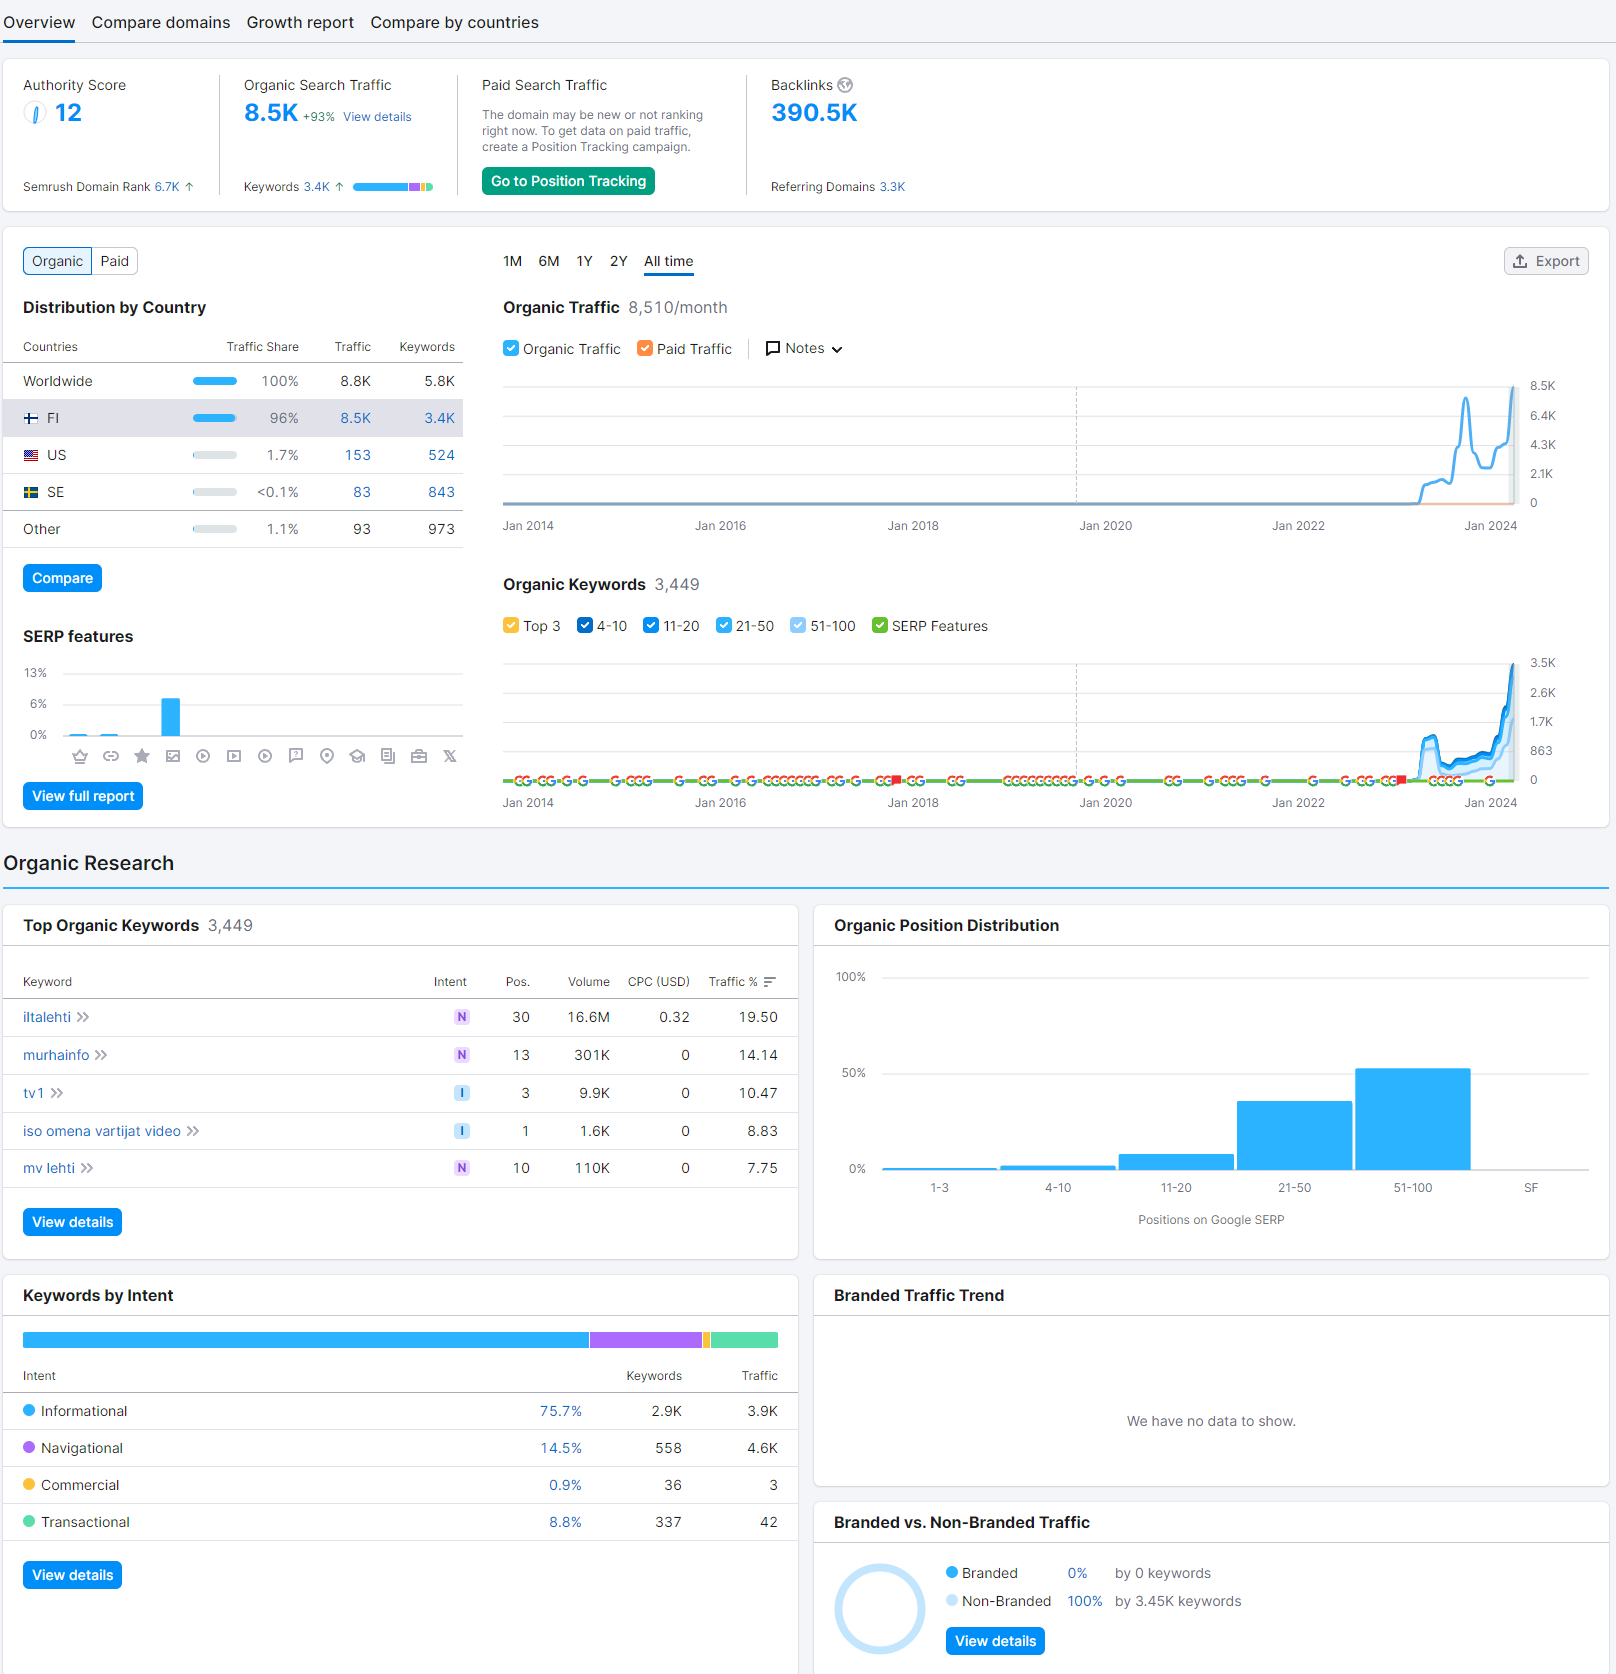This screenshot has width=1616, height=1674.
Task: Click the briefcase jobs SERP feature icon
Action: (419, 756)
